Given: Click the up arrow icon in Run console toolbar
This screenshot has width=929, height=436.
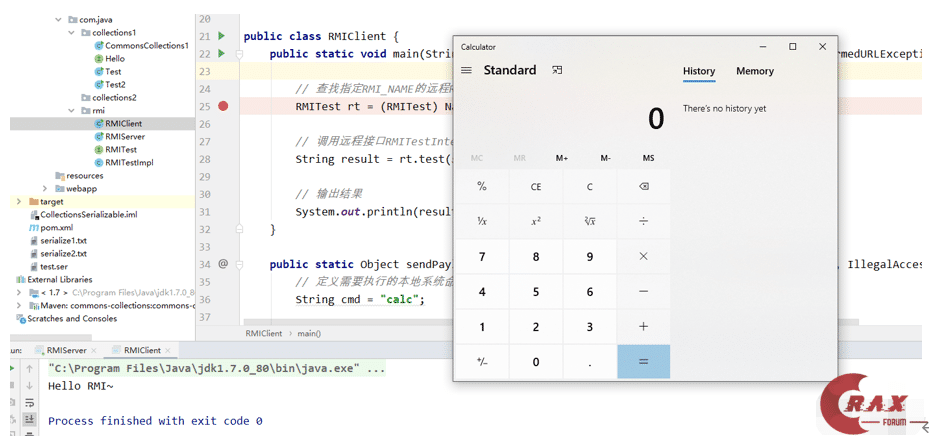Looking at the screenshot, I should (29, 369).
